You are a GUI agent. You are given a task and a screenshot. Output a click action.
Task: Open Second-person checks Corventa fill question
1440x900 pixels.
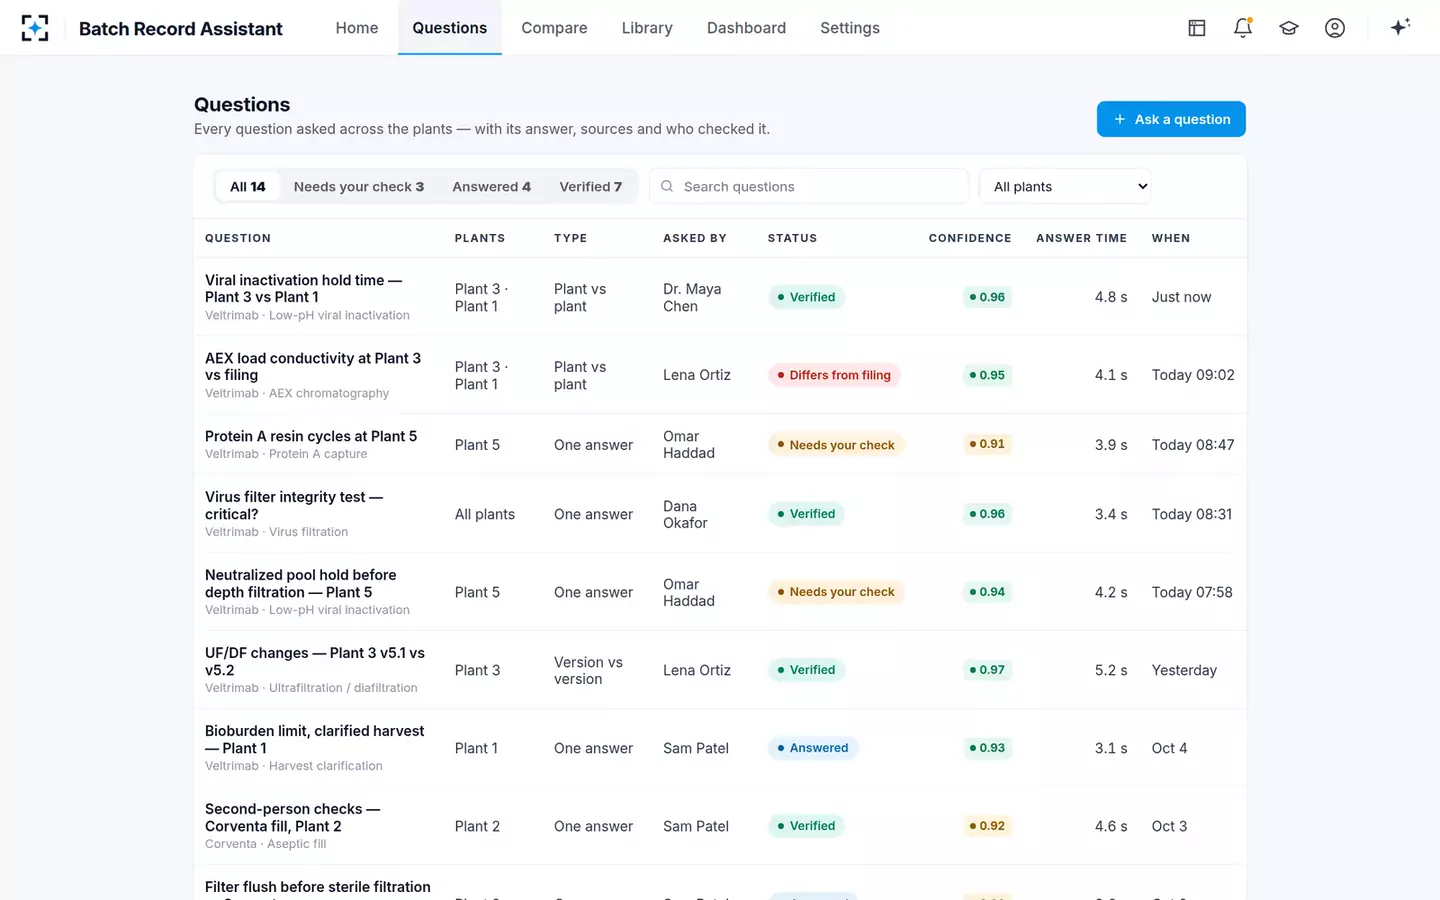click(292, 817)
